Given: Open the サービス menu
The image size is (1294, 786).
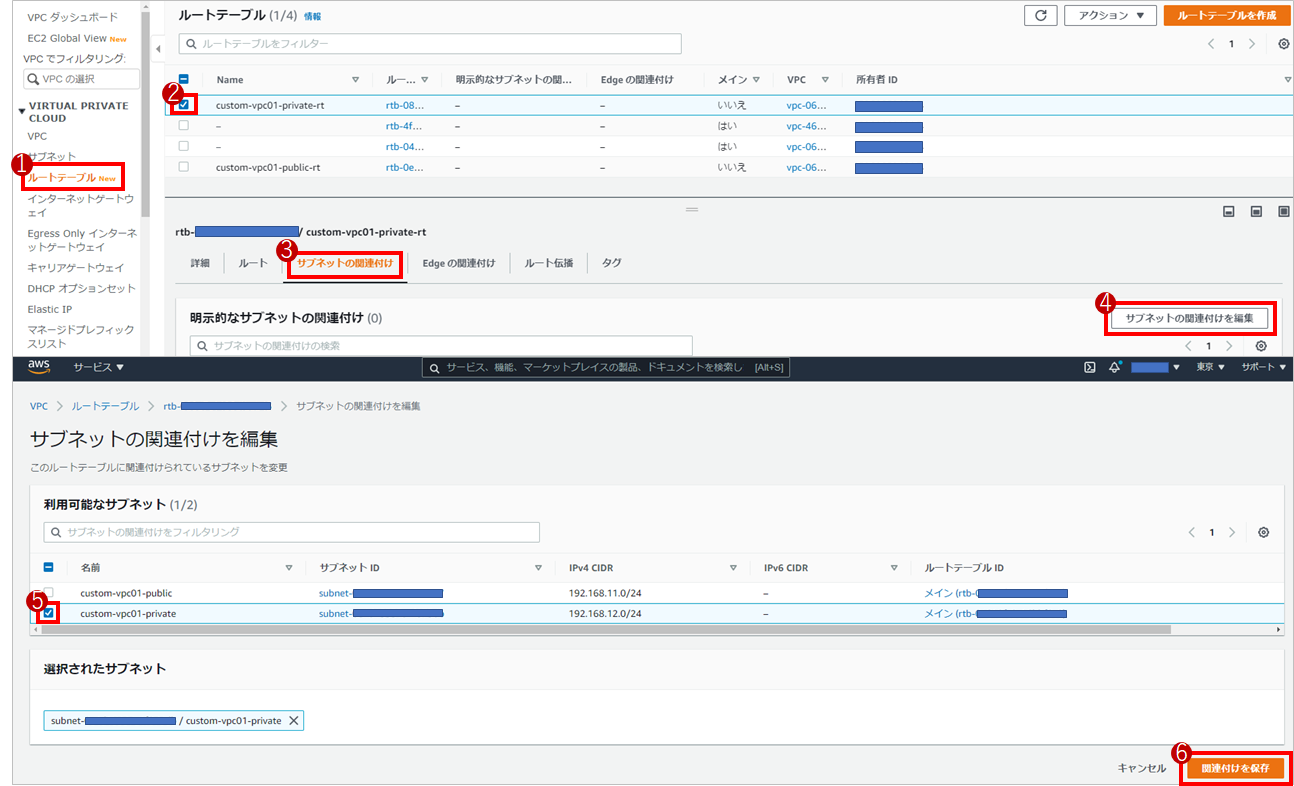Looking at the screenshot, I should (98, 367).
